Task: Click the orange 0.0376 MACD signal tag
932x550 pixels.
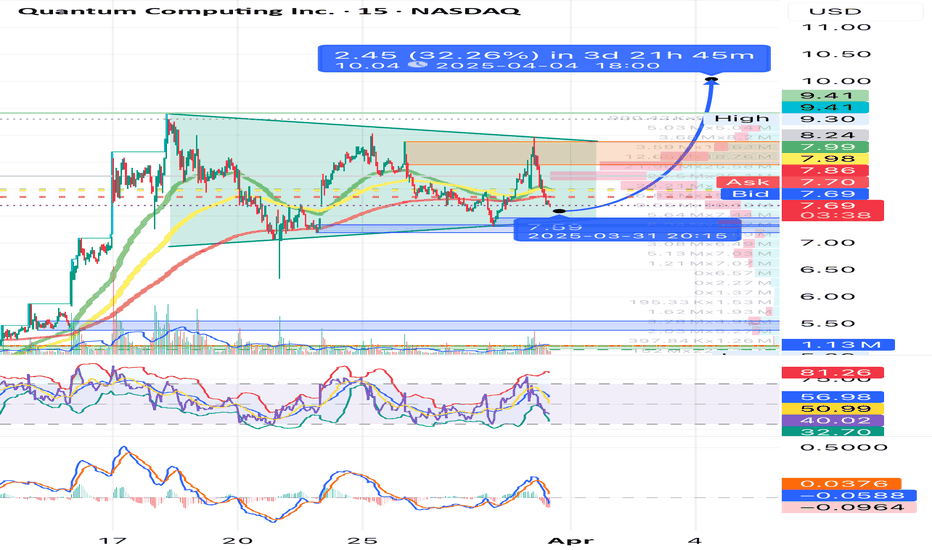Action: point(842,484)
